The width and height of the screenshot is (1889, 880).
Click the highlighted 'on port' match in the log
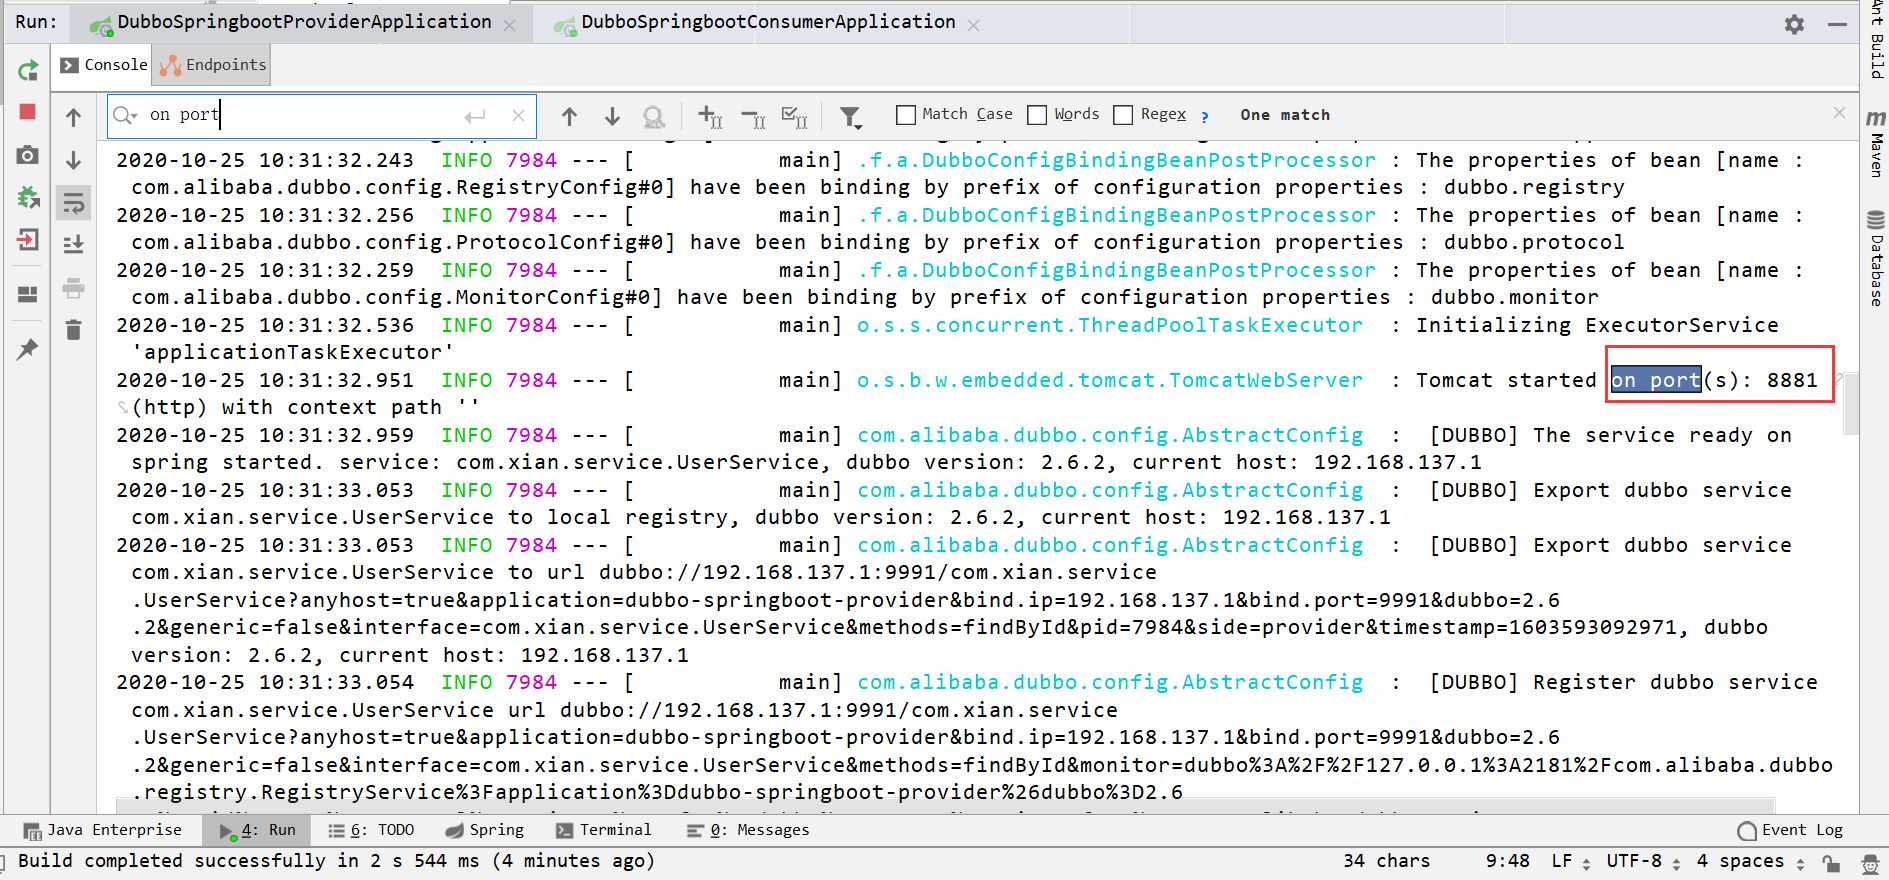[1656, 380]
